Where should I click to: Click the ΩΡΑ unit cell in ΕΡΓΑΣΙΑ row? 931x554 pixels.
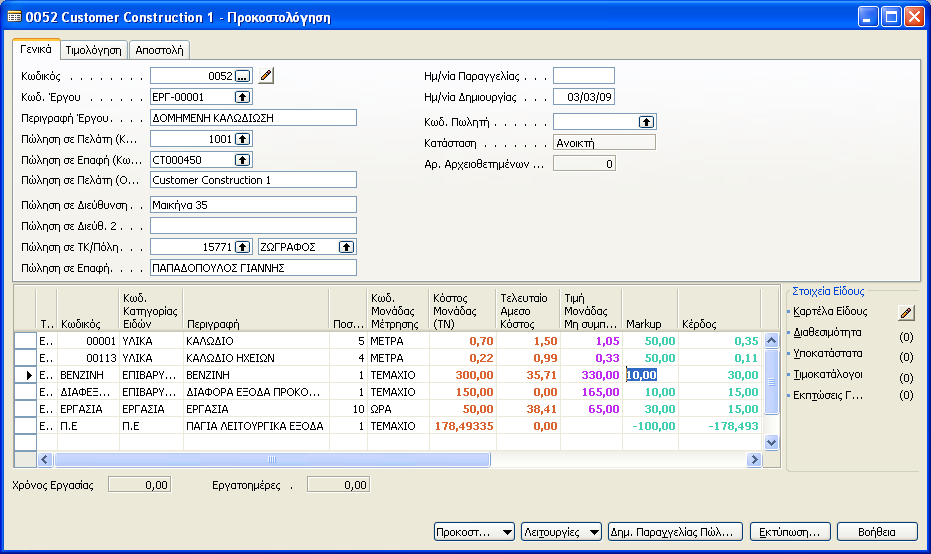[x=397, y=409]
